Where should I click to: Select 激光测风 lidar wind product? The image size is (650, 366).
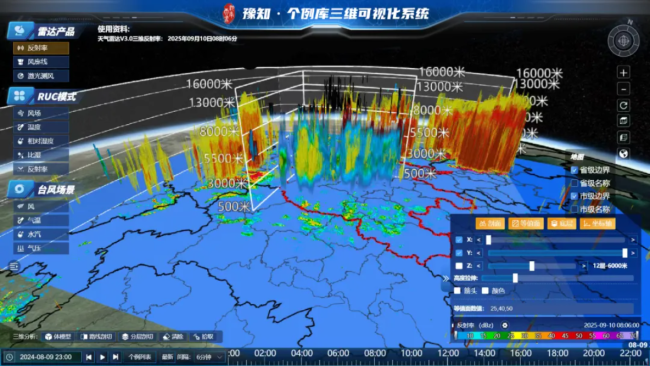tap(41, 76)
